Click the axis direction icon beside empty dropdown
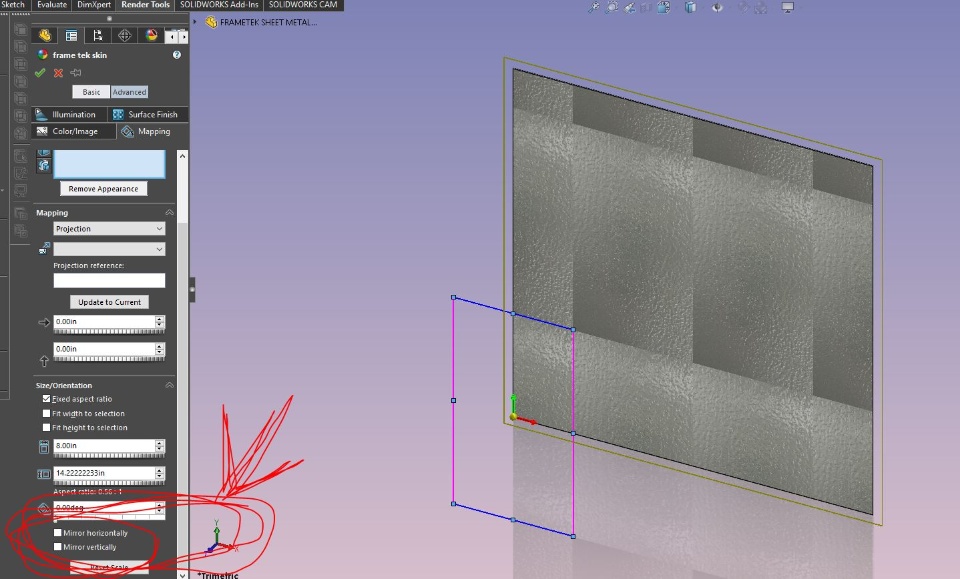 (44, 248)
